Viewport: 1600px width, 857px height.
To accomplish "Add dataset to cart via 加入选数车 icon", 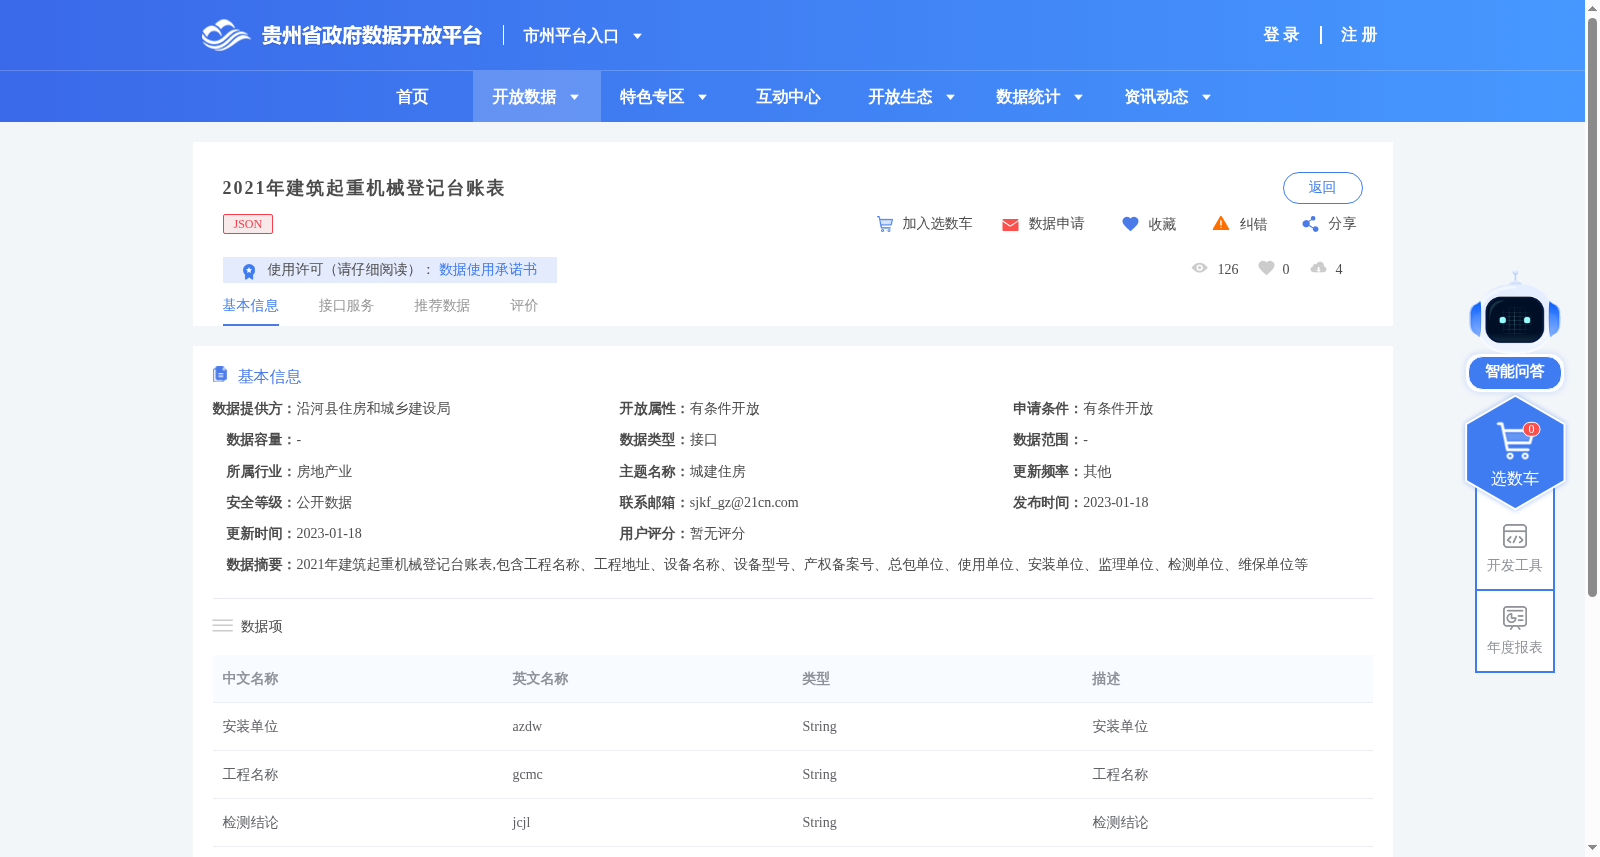I will 885,224.
